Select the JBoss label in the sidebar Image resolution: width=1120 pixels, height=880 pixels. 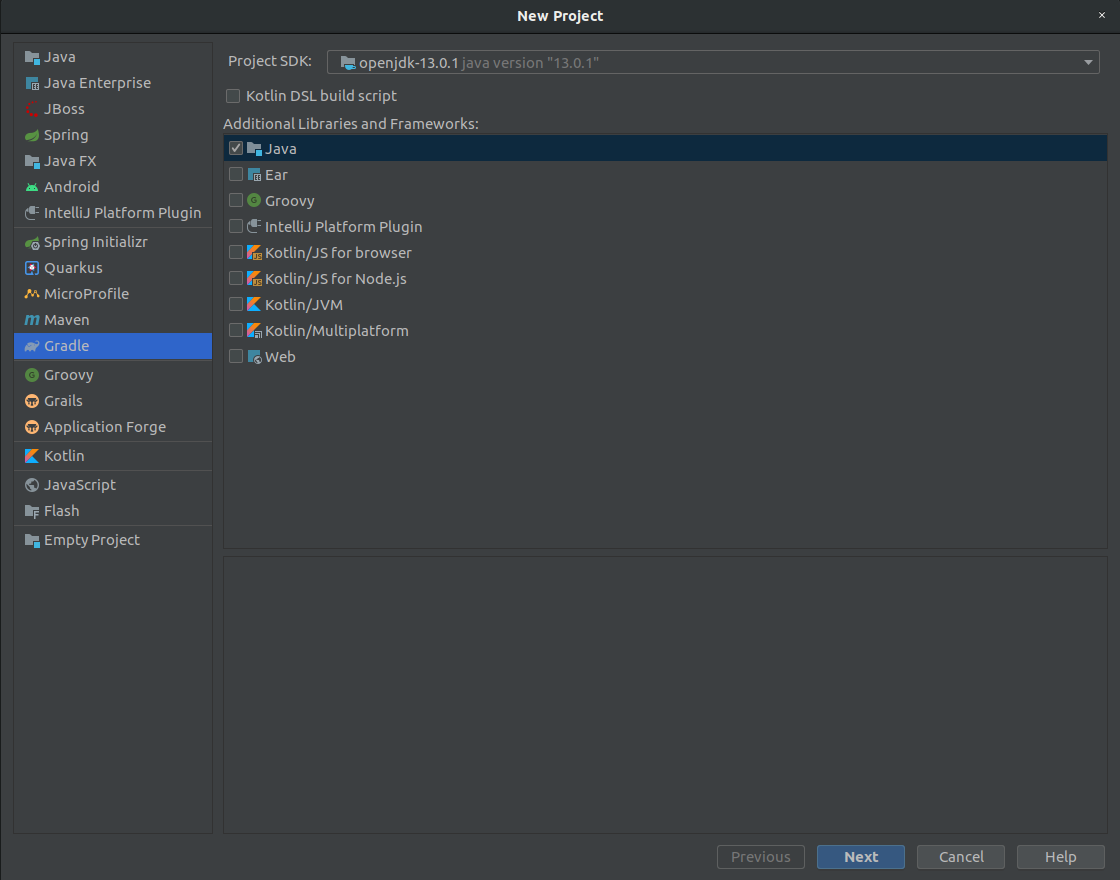[x=64, y=109]
